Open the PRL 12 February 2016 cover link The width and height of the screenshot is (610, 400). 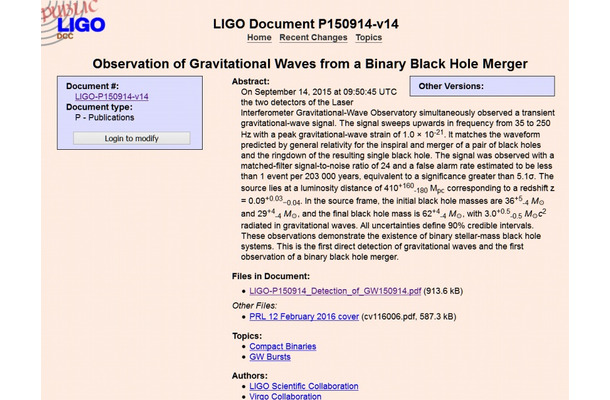pos(304,316)
